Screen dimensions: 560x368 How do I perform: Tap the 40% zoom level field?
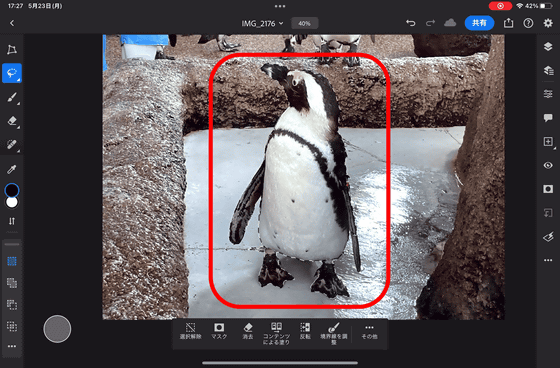pos(304,24)
